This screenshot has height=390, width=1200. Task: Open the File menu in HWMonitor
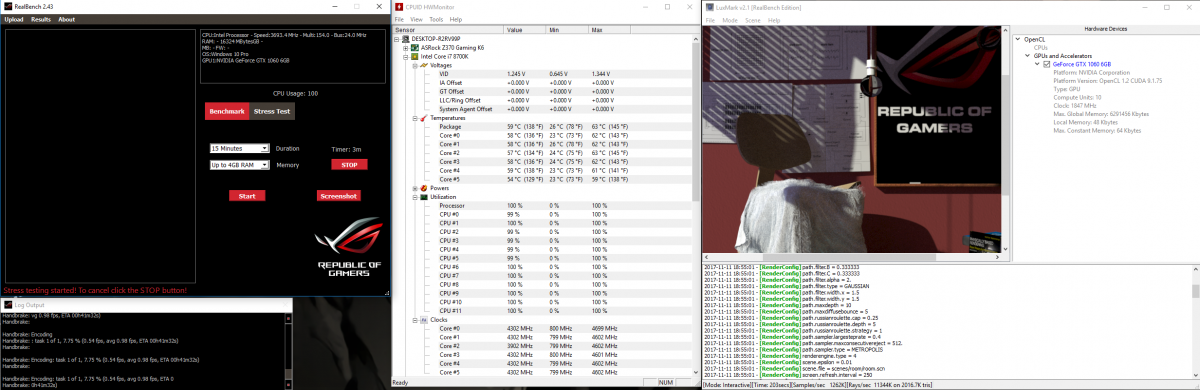(x=400, y=19)
